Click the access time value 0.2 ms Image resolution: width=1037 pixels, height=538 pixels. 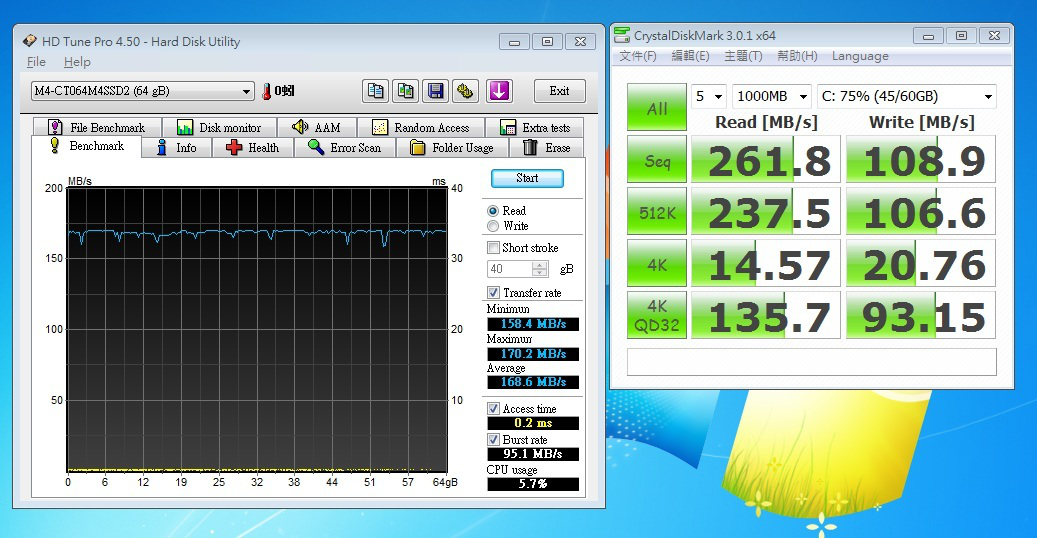533,423
